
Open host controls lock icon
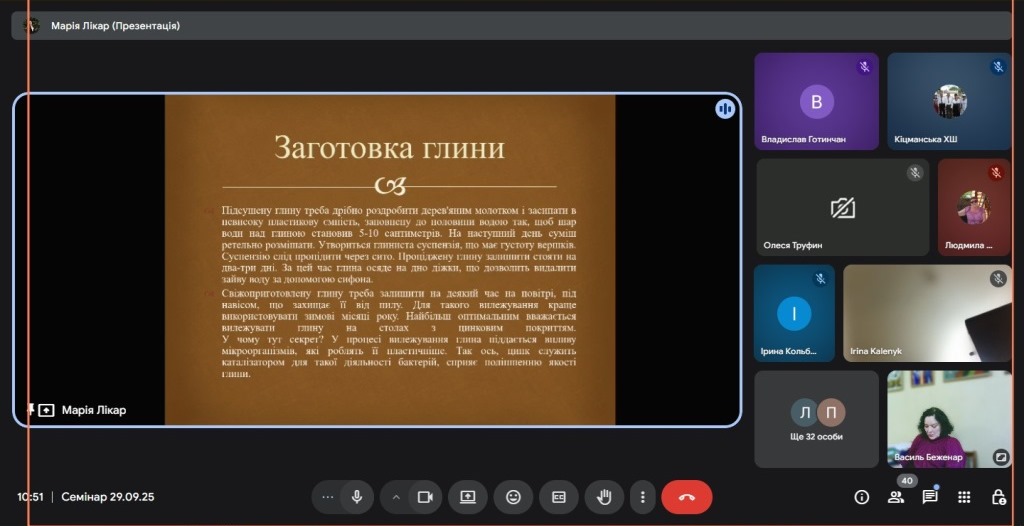pyautogui.click(x=998, y=497)
